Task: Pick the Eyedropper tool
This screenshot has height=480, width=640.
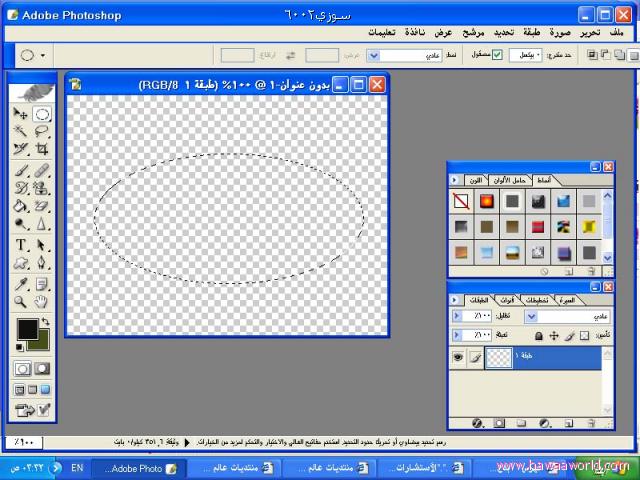Action: 21,283
